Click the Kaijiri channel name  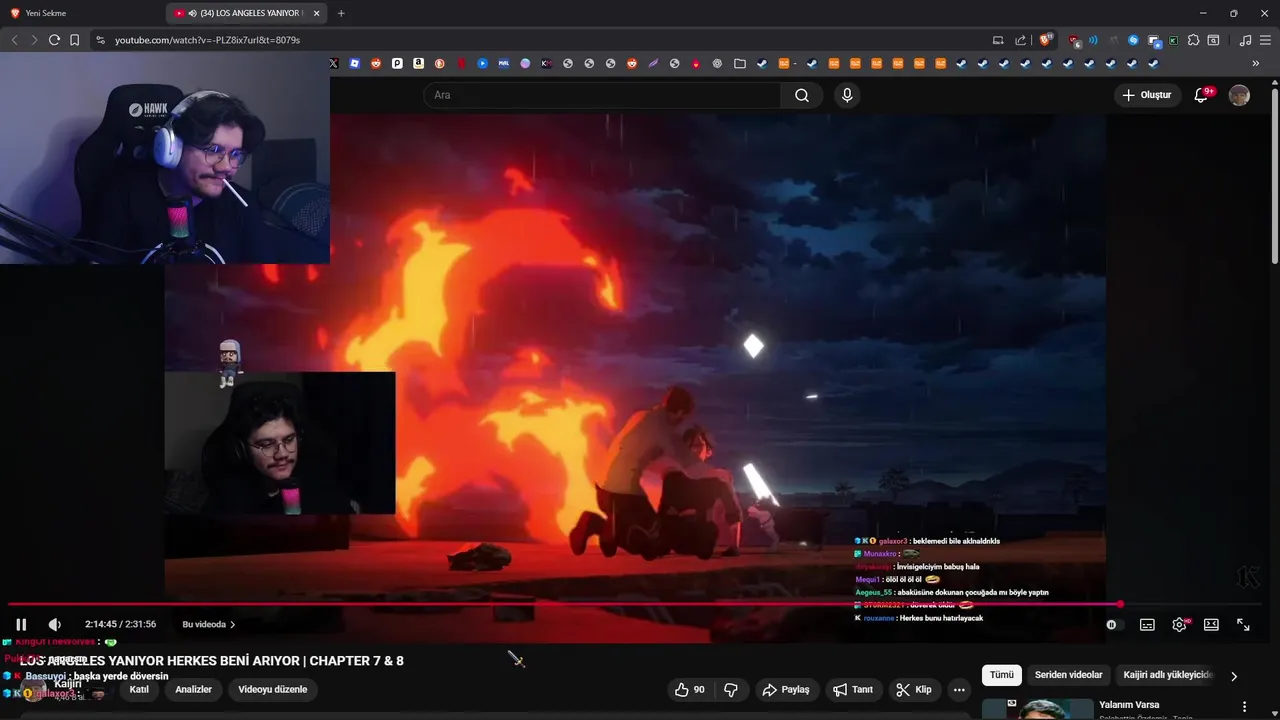pos(68,684)
